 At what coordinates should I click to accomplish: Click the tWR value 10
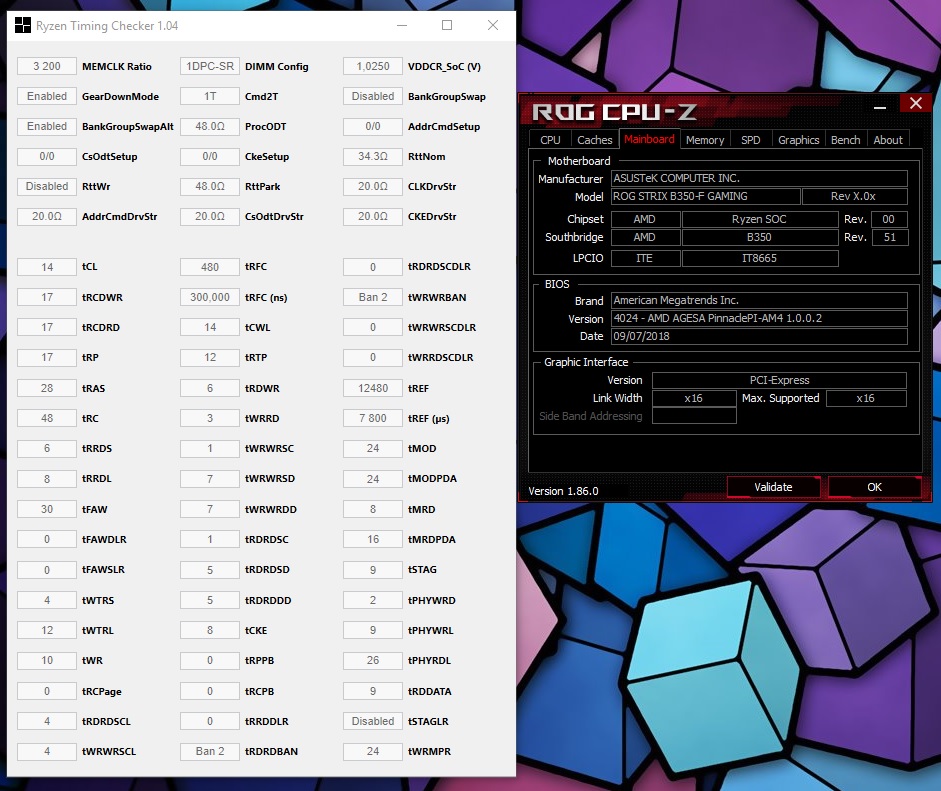[x=47, y=660]
